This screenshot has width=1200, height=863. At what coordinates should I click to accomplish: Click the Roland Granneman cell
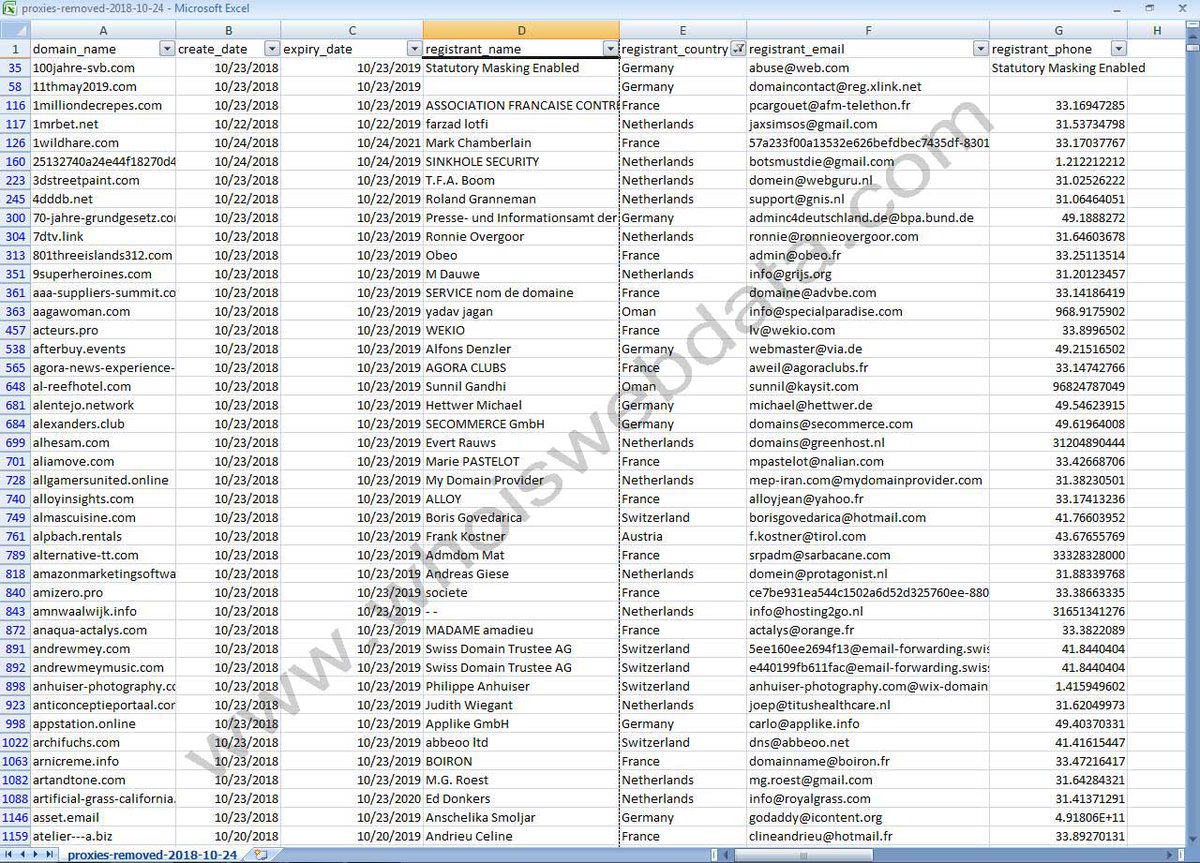[x=521, y=199]
